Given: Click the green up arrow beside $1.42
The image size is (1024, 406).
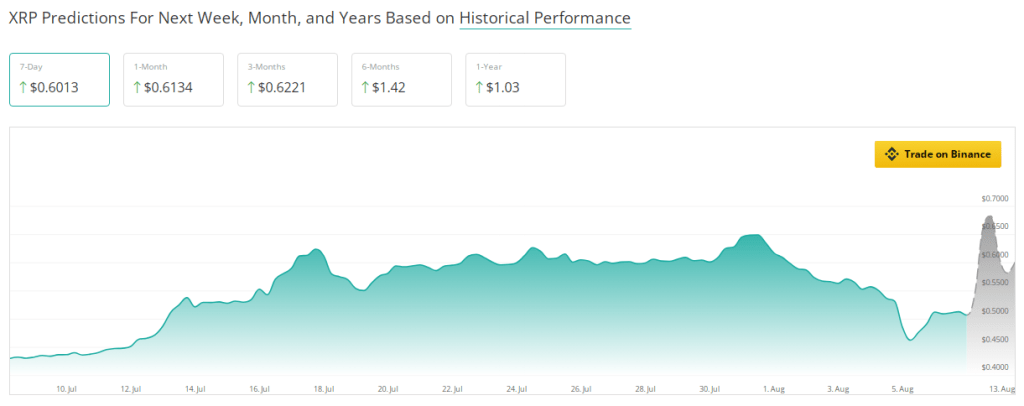Looking at the screenshot, I should click(x=366, y=88).
